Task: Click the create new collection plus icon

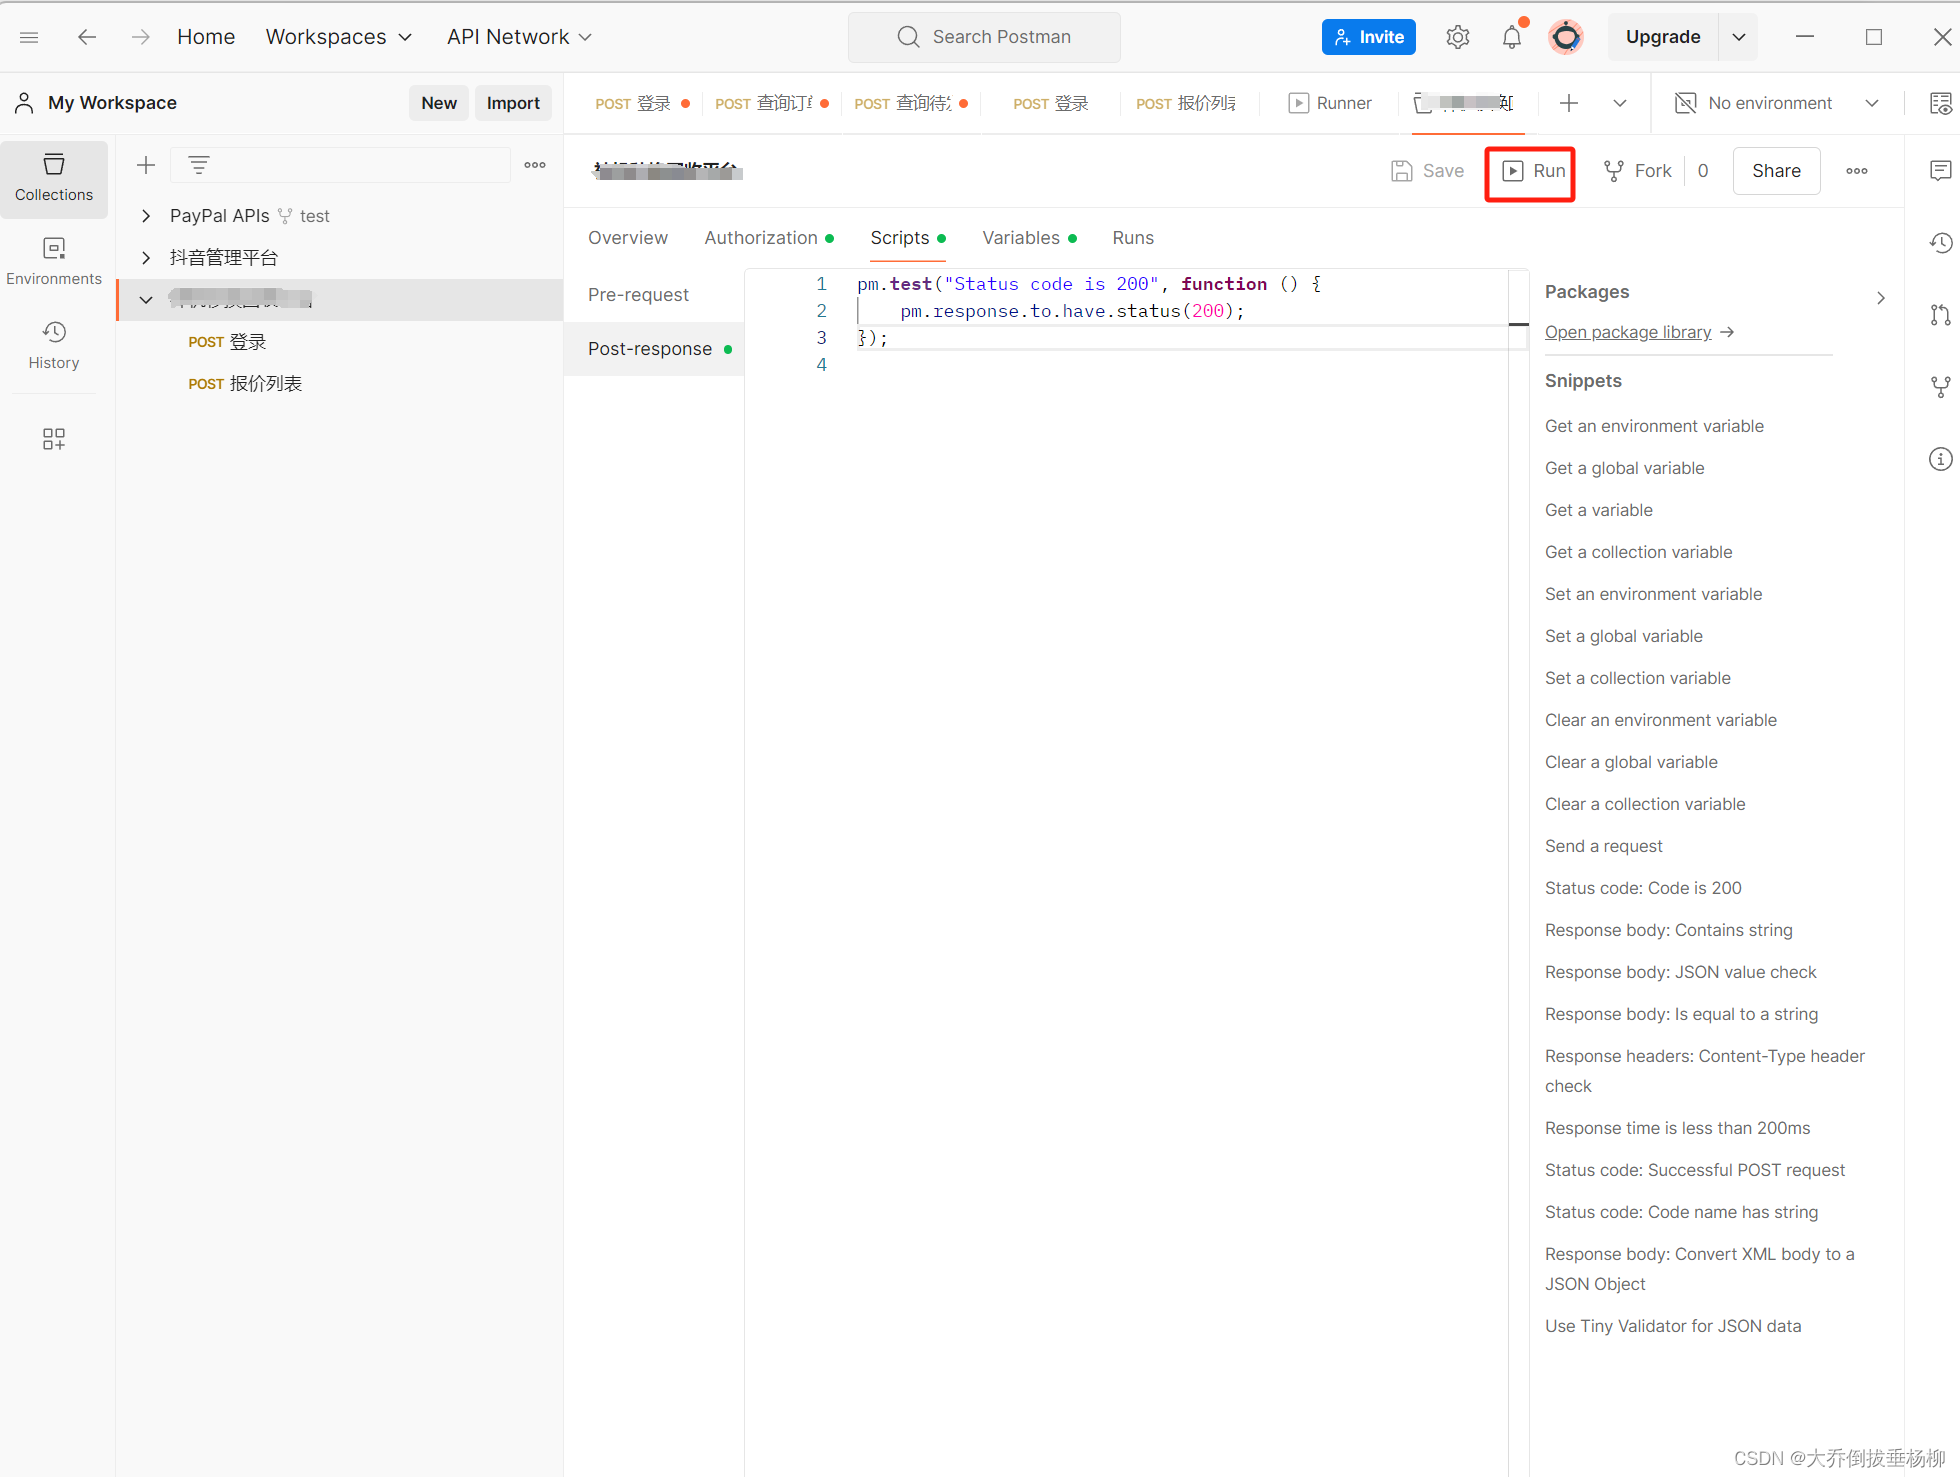Action: point(146,165)
